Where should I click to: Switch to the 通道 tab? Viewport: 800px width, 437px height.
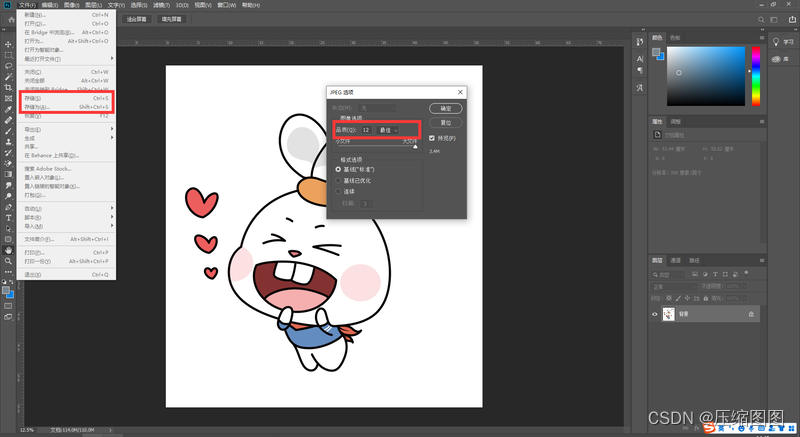[x=676, y=261]
